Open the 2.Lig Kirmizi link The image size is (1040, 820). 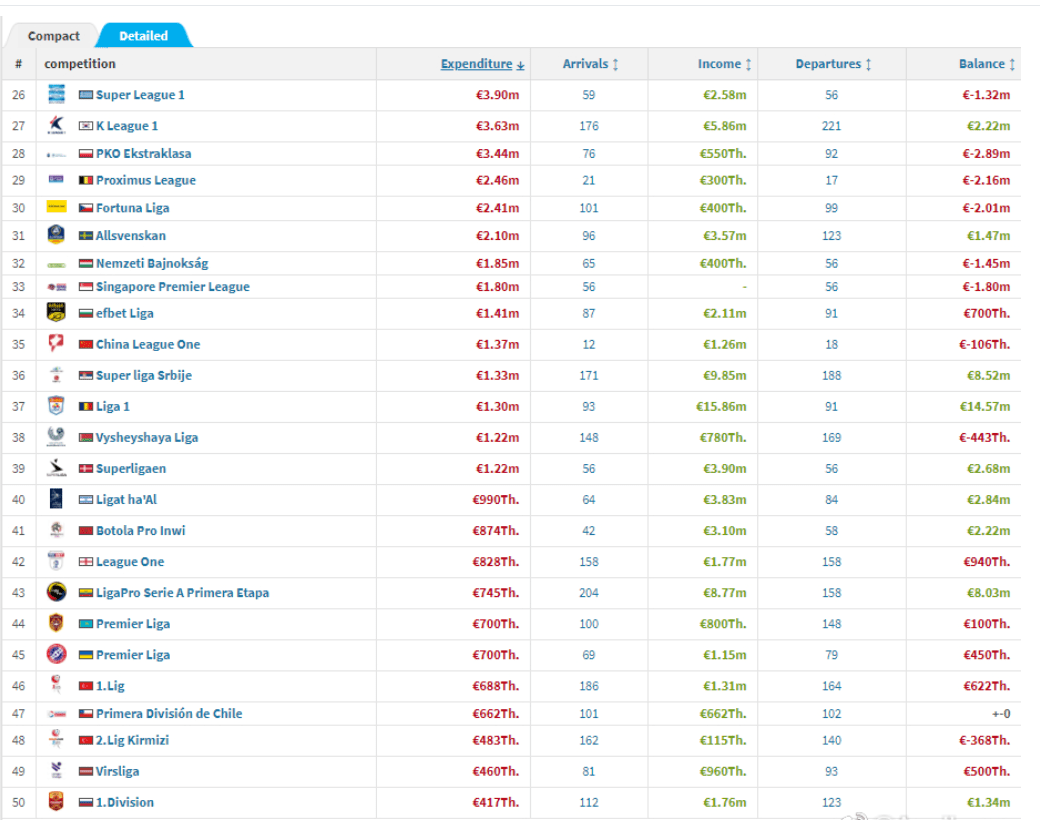coord(133,740)
